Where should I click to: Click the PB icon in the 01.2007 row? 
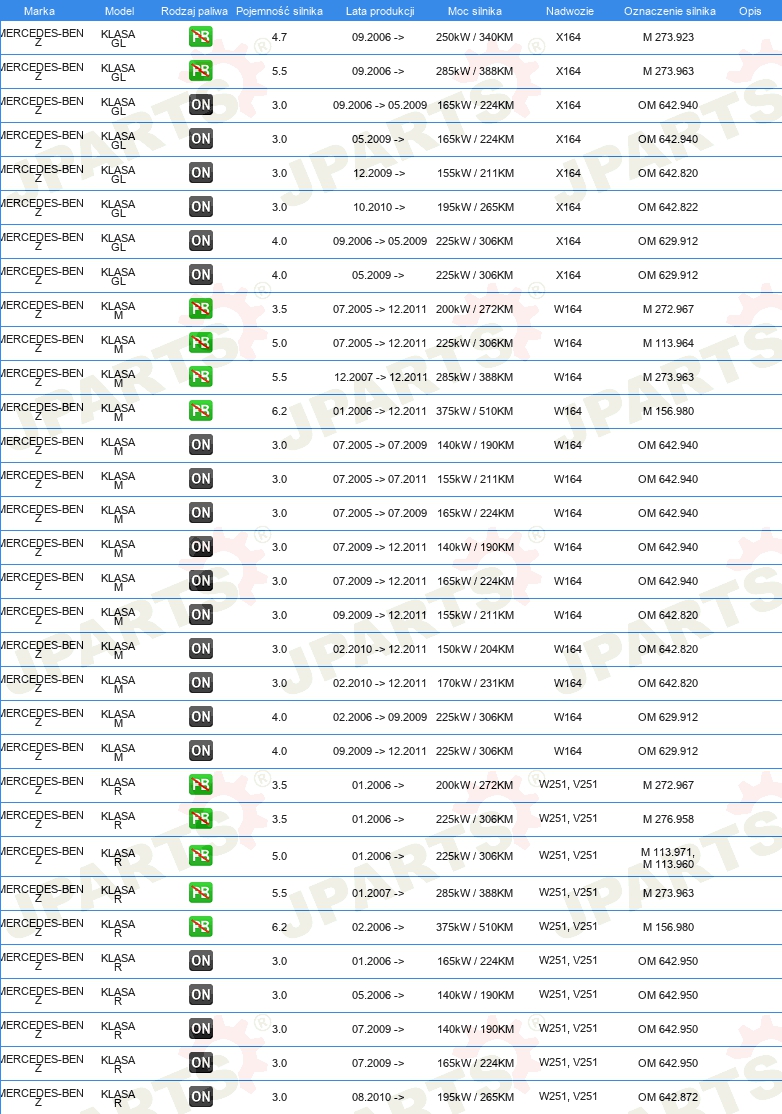[201, 892]
